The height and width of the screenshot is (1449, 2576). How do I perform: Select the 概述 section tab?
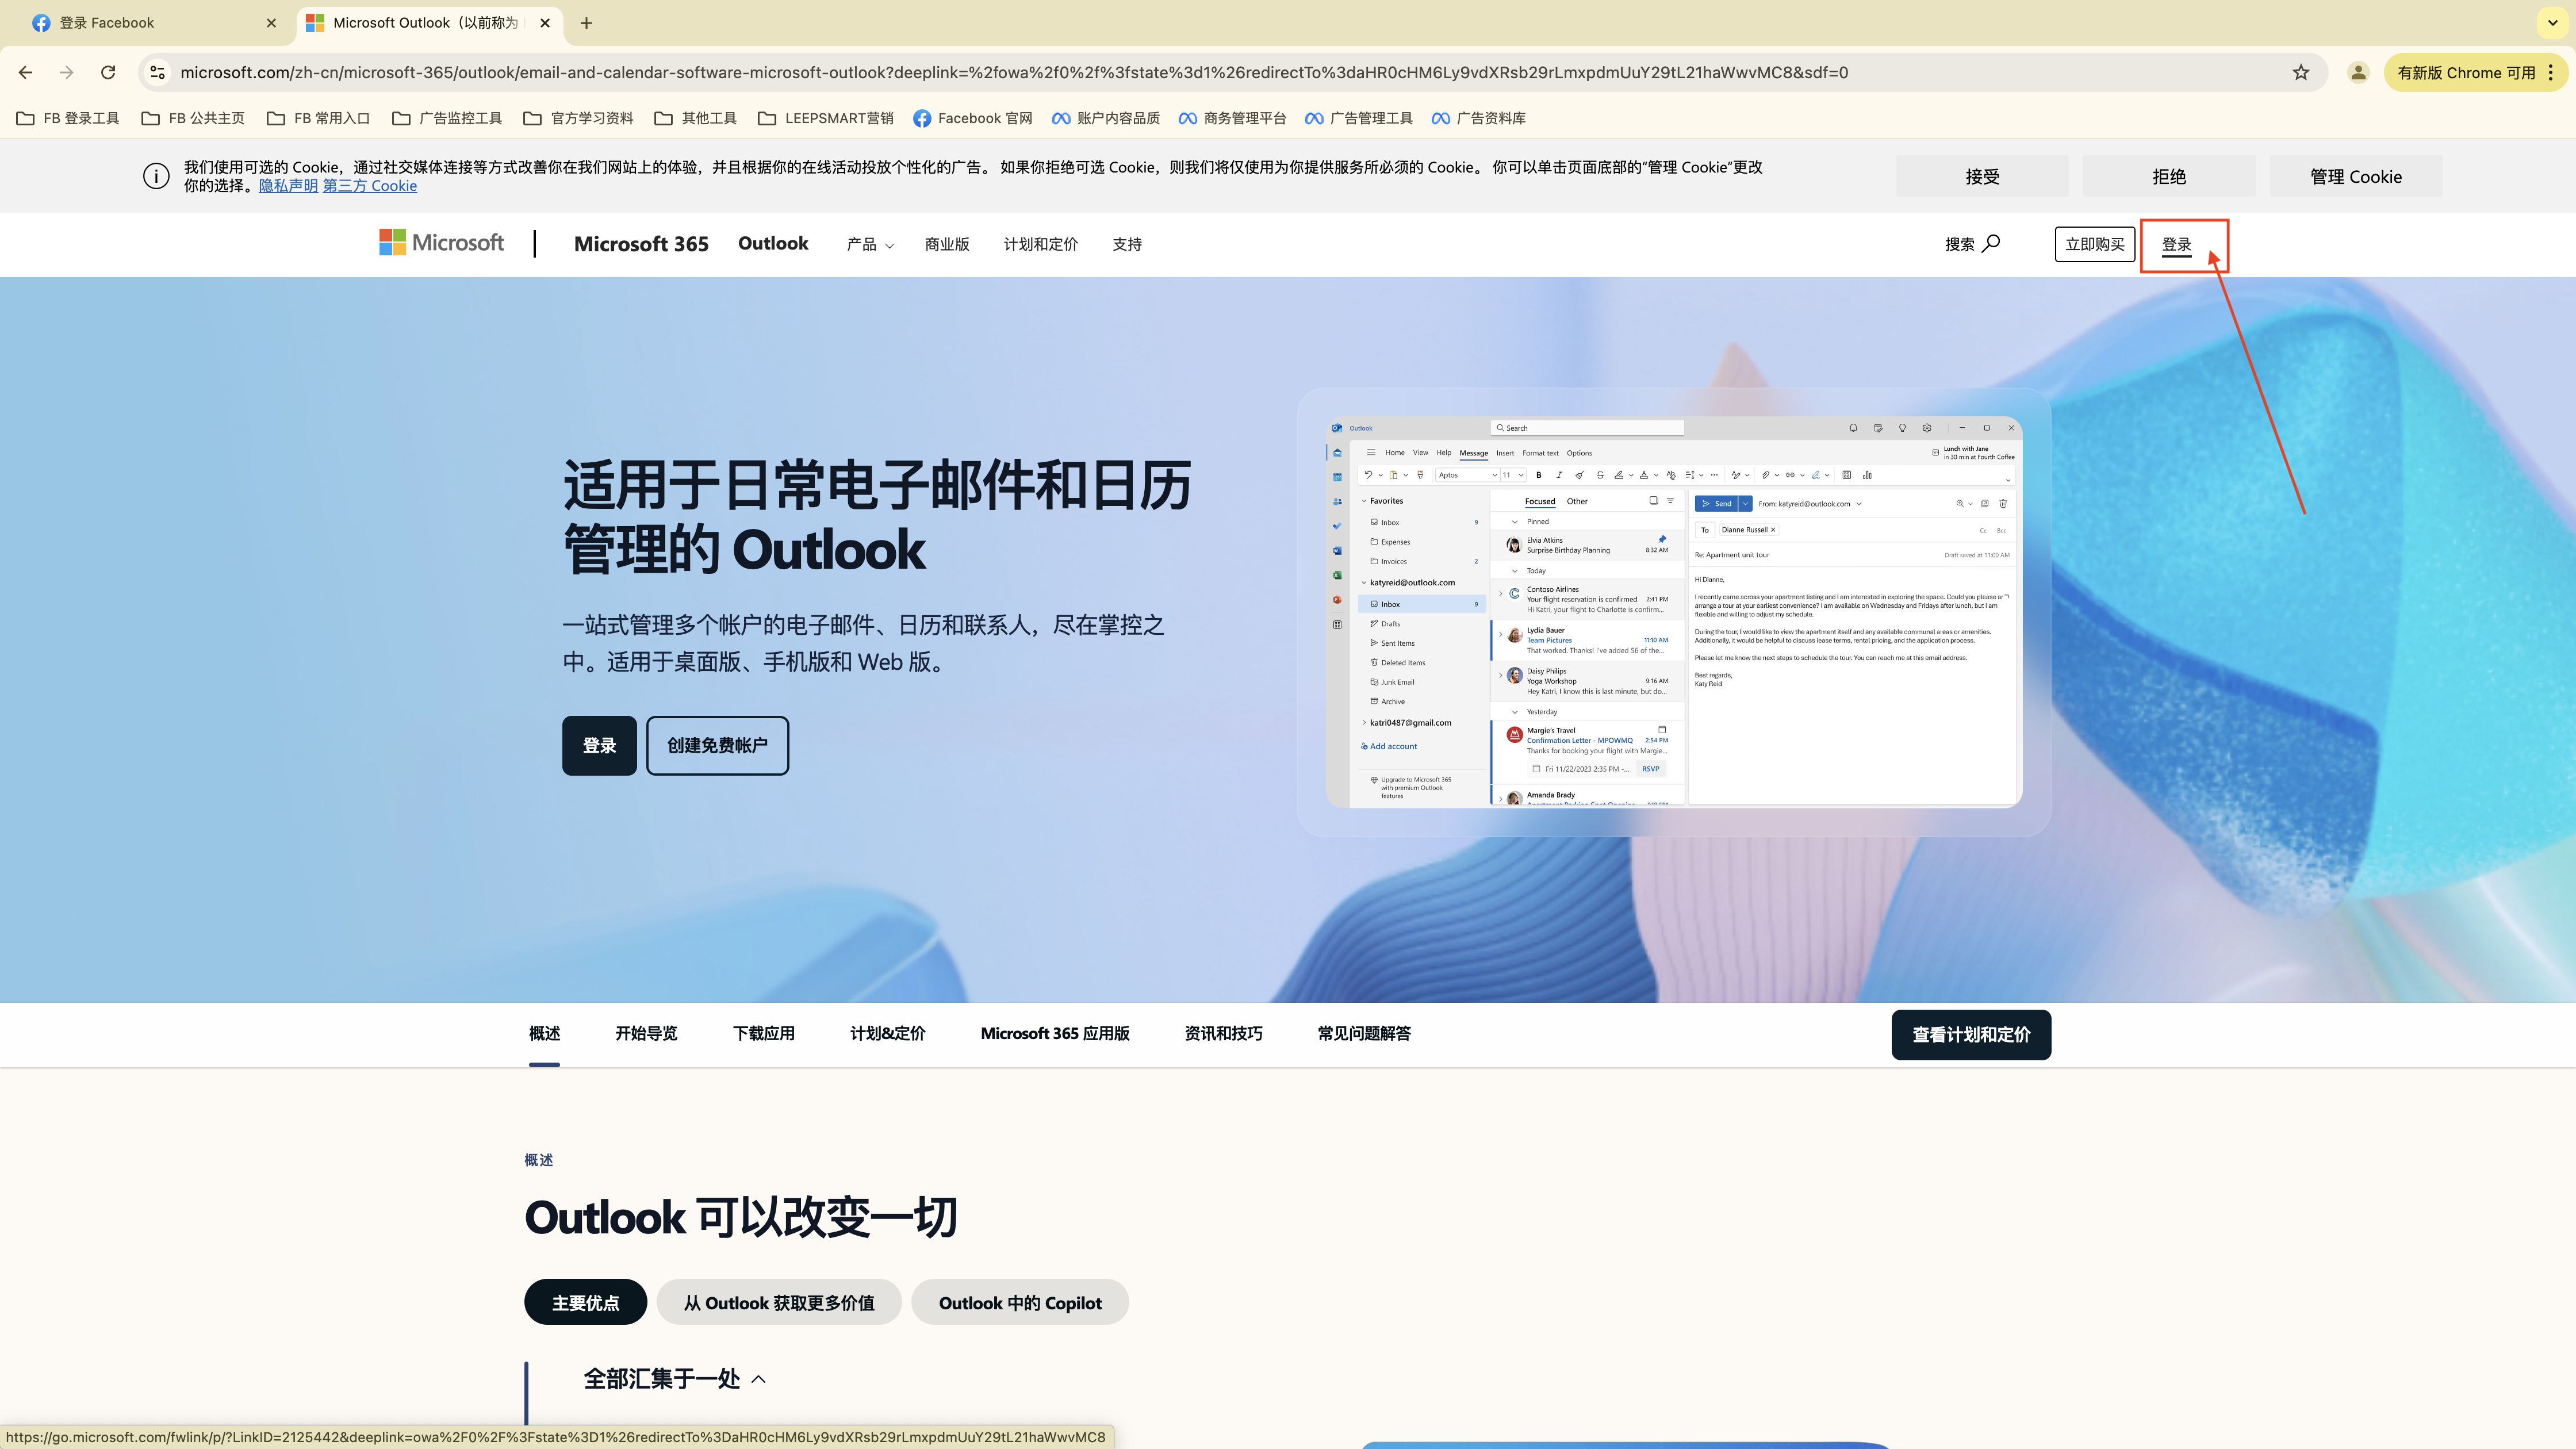[544, 1034]
